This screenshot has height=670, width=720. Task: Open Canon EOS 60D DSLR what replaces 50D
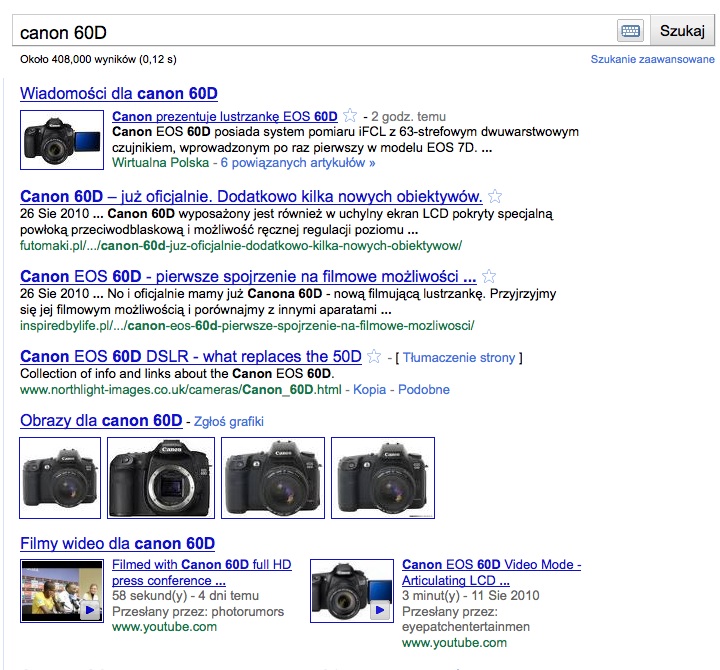pyautogui.click(x=191, y=356)
